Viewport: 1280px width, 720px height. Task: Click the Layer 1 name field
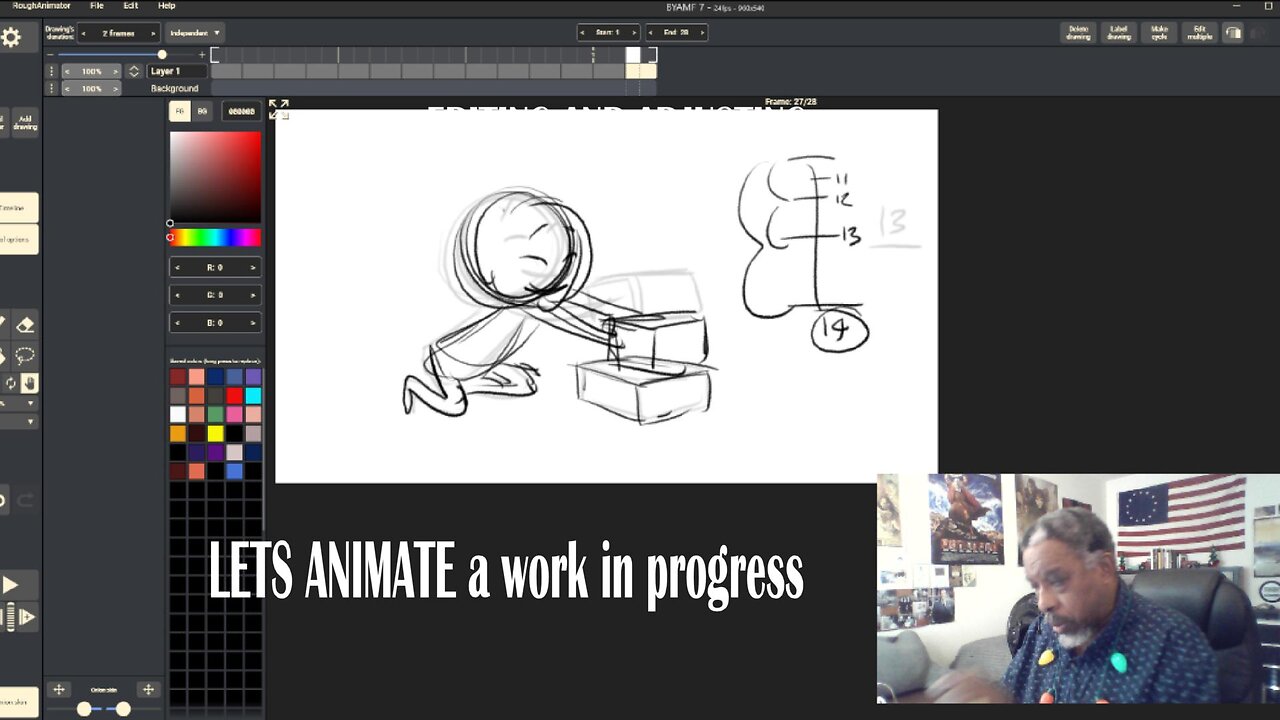(x=177, y=71)
